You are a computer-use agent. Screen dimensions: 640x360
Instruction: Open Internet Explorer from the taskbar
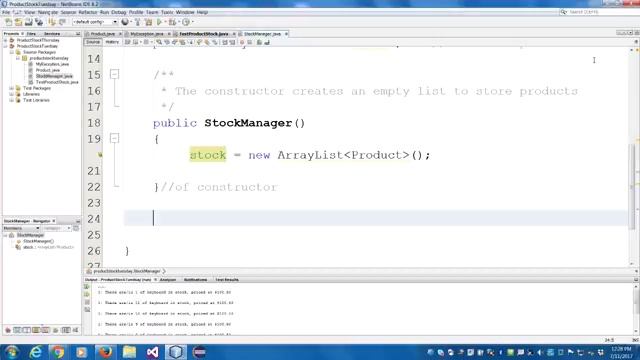(35, 352)
